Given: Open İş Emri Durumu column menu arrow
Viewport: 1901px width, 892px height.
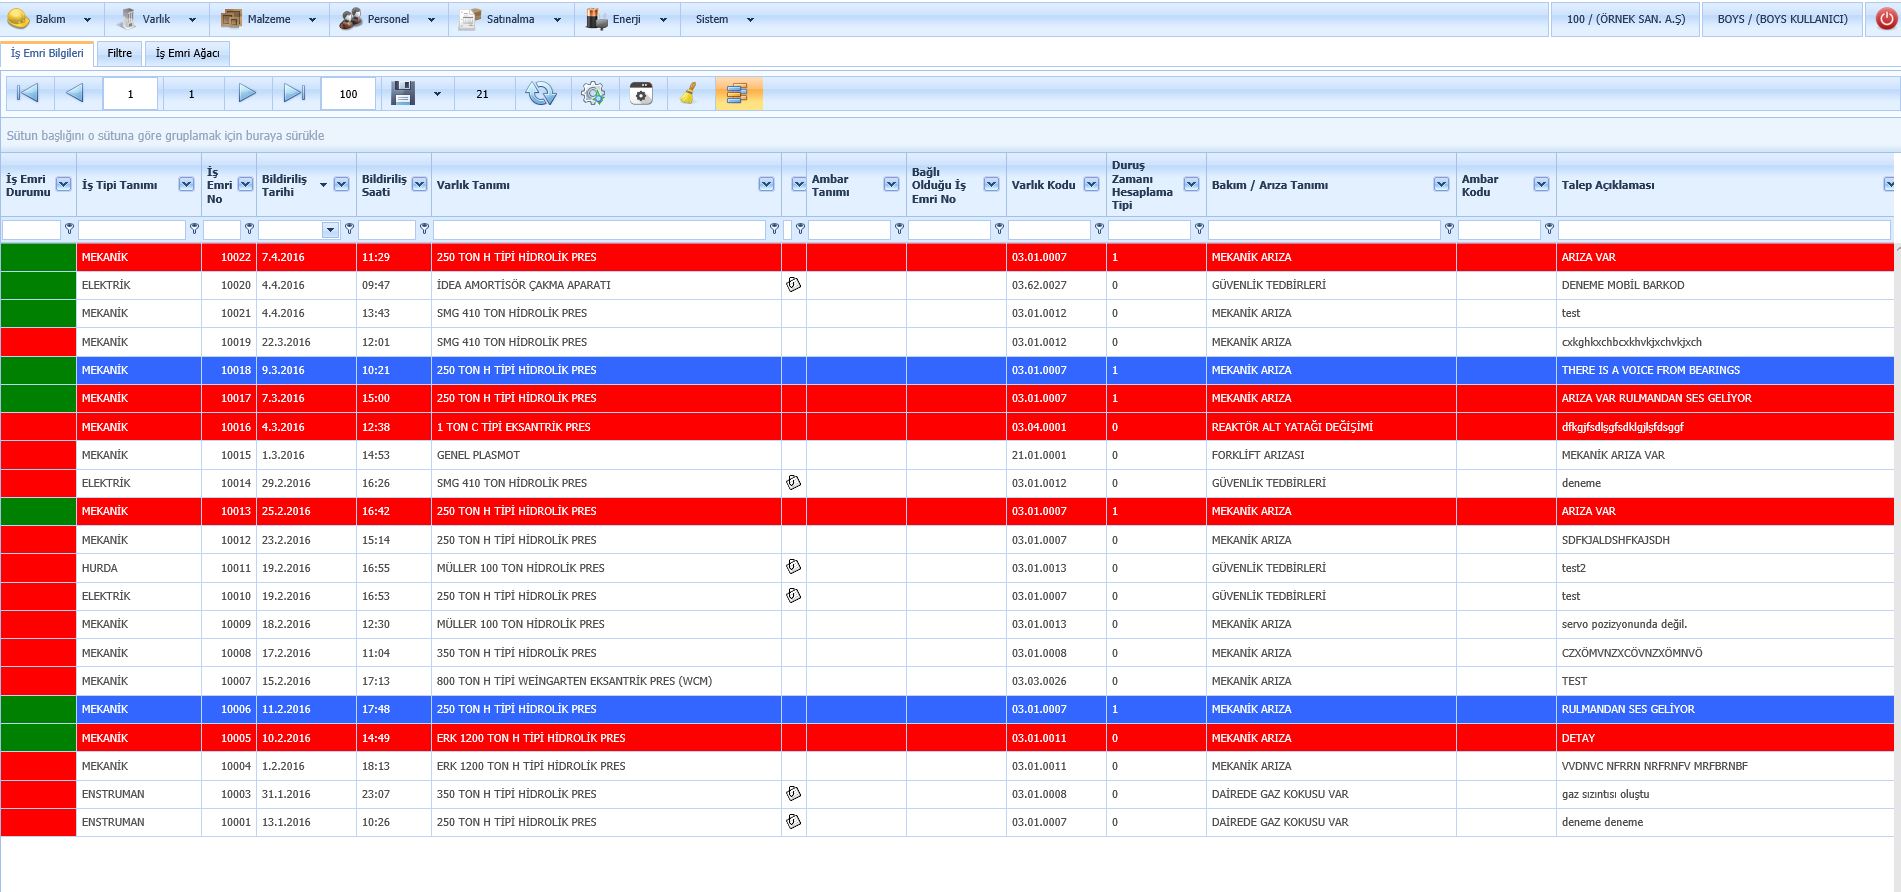Looking at the screenshot, I should click(x=63, y=184).
